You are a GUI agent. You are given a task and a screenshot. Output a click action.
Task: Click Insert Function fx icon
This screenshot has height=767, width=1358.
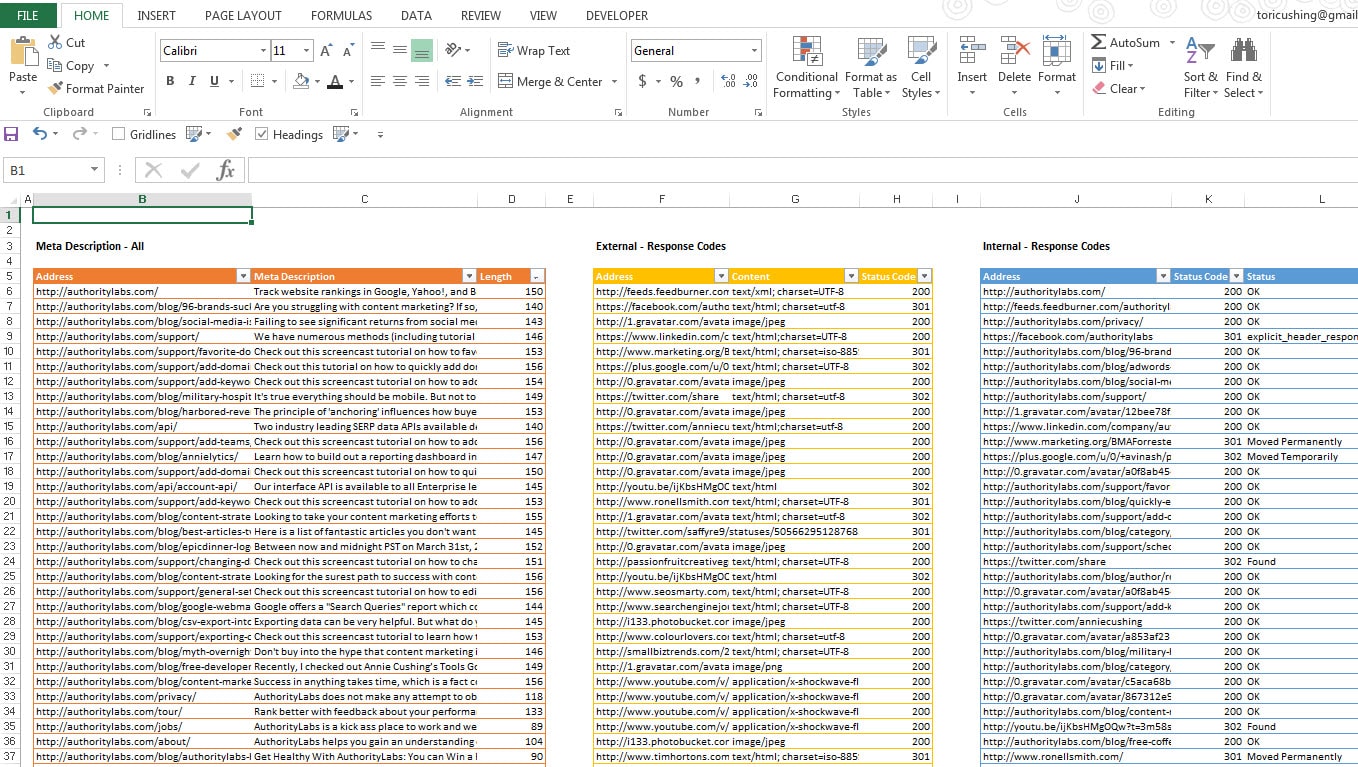pos(226,170)
